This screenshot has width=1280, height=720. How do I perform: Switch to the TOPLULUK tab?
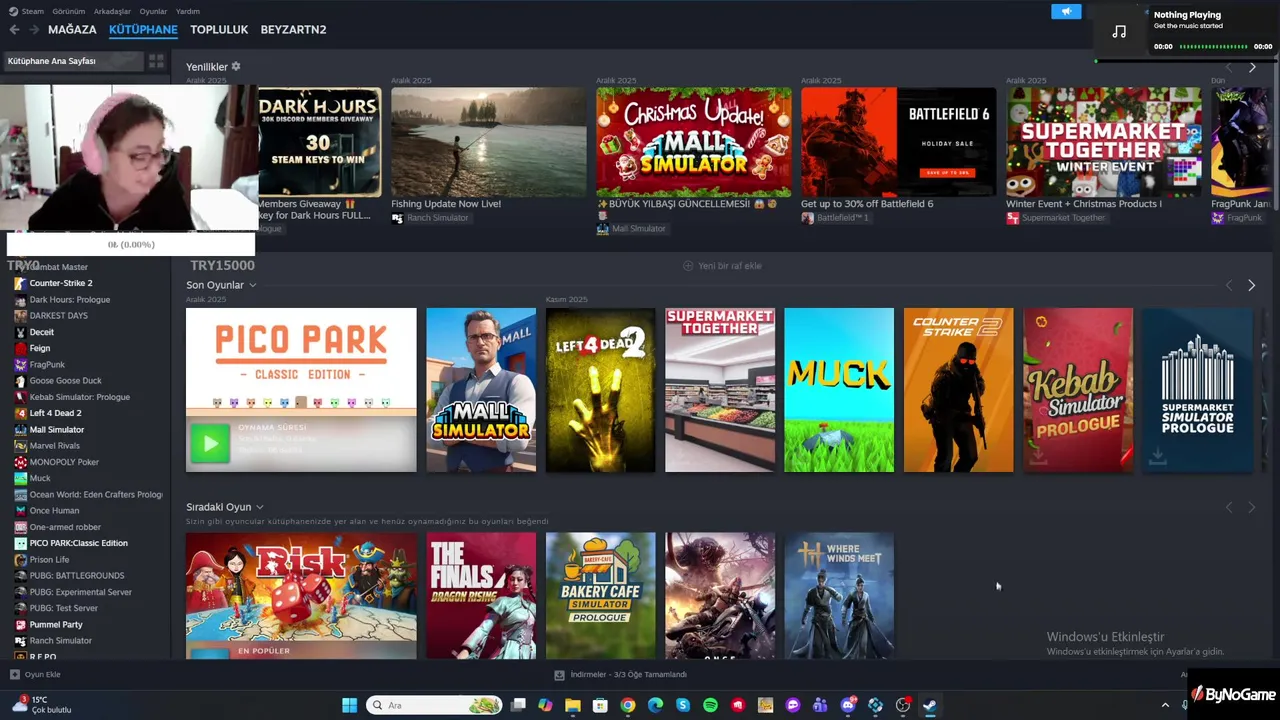[219, 30]
